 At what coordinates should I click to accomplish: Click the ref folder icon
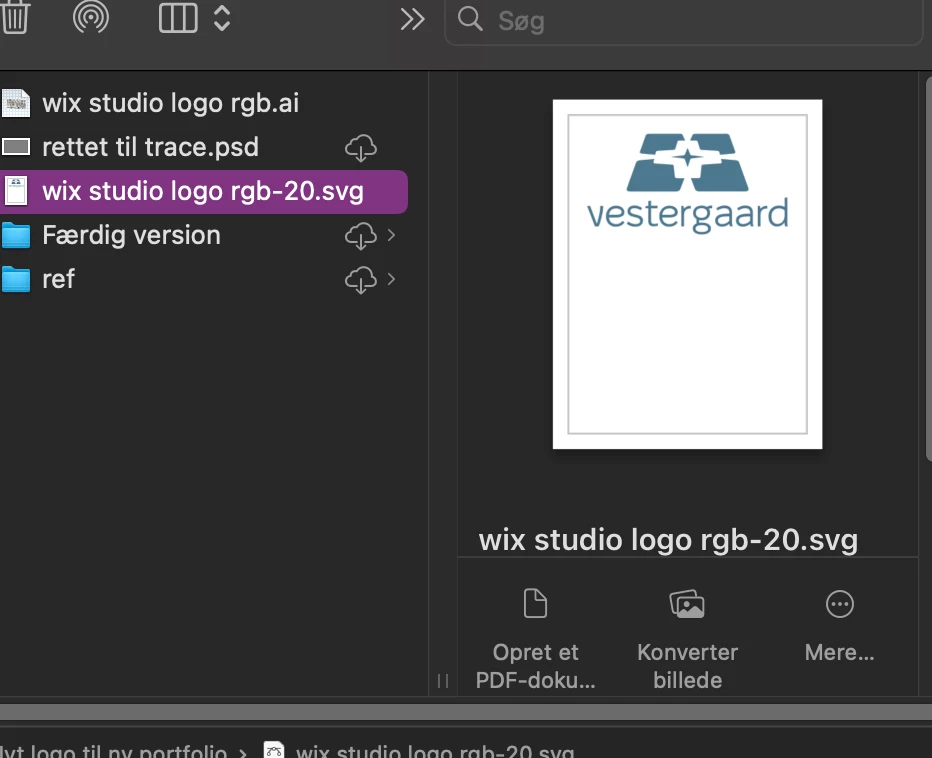pos(16,279)
